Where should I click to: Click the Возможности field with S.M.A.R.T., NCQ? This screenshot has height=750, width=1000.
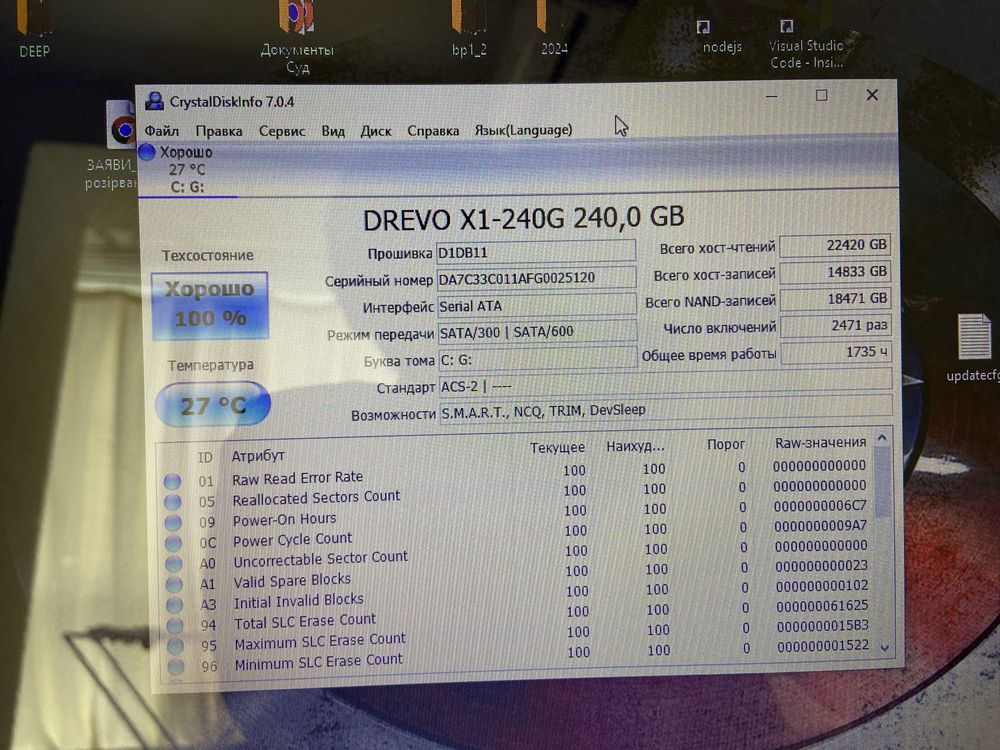(666, 409)
